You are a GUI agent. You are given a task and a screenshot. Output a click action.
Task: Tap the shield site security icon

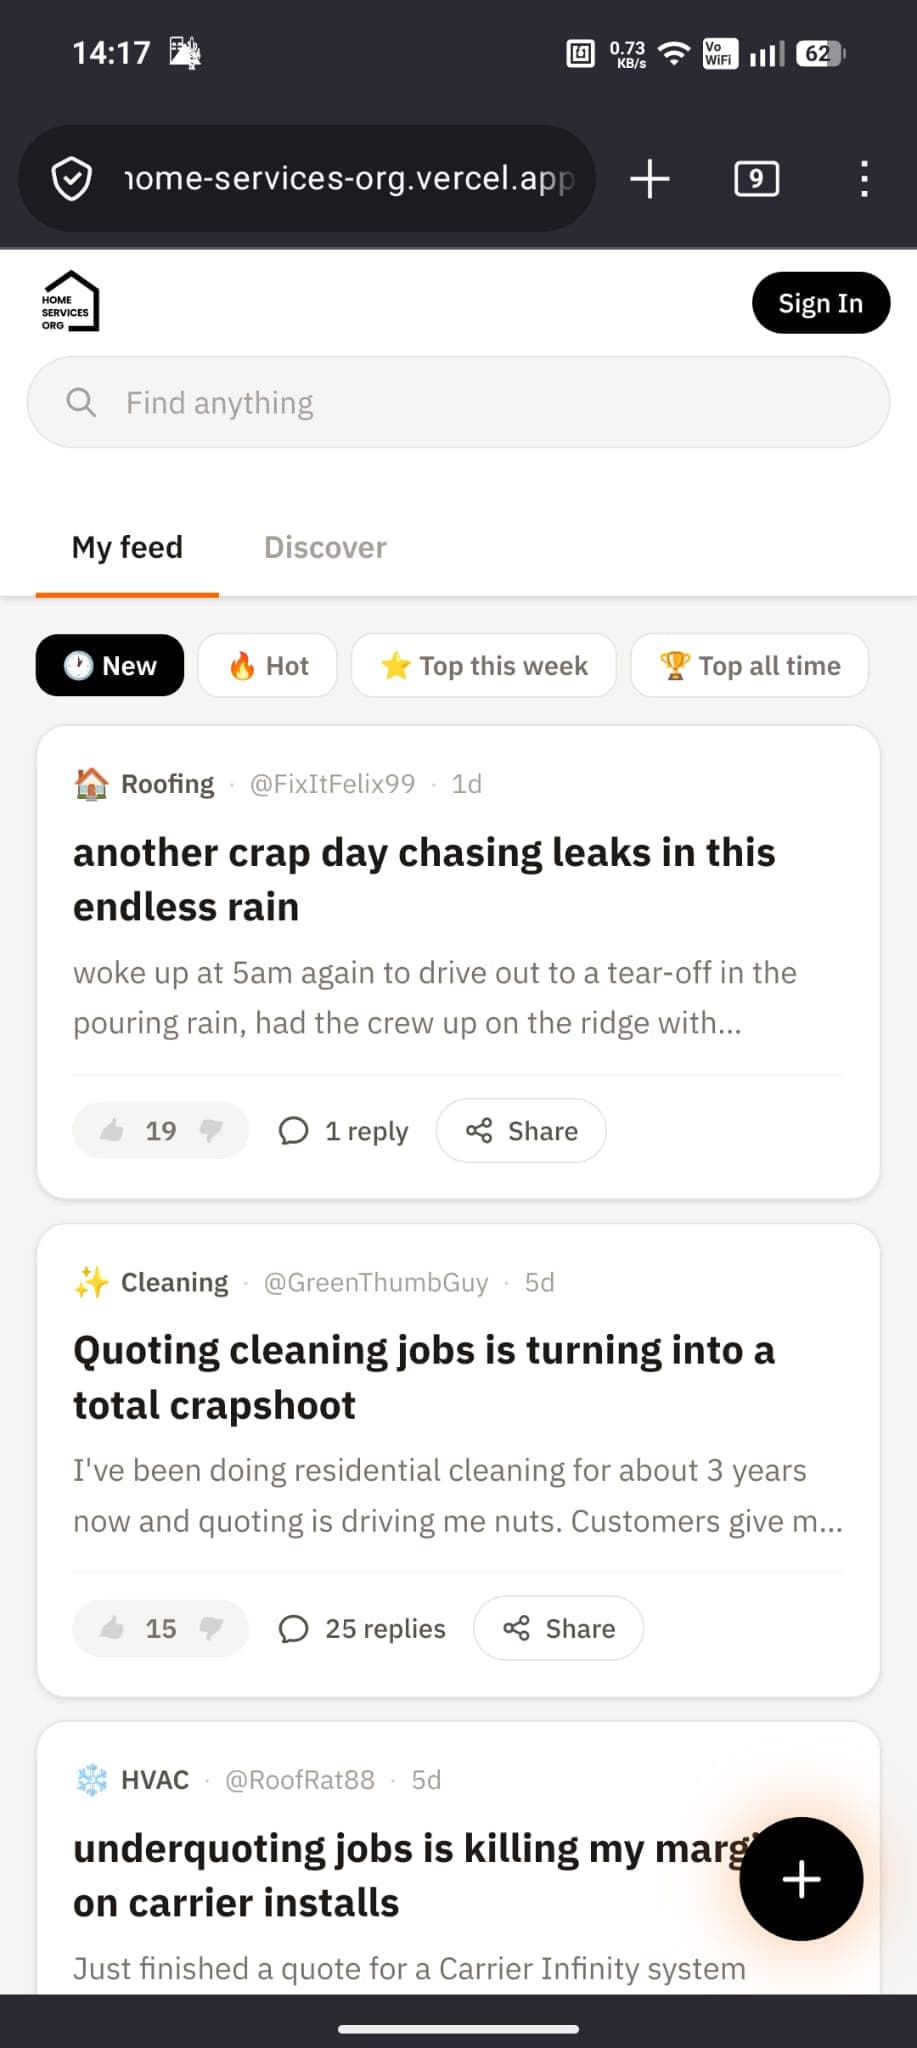tap(72, 179)
